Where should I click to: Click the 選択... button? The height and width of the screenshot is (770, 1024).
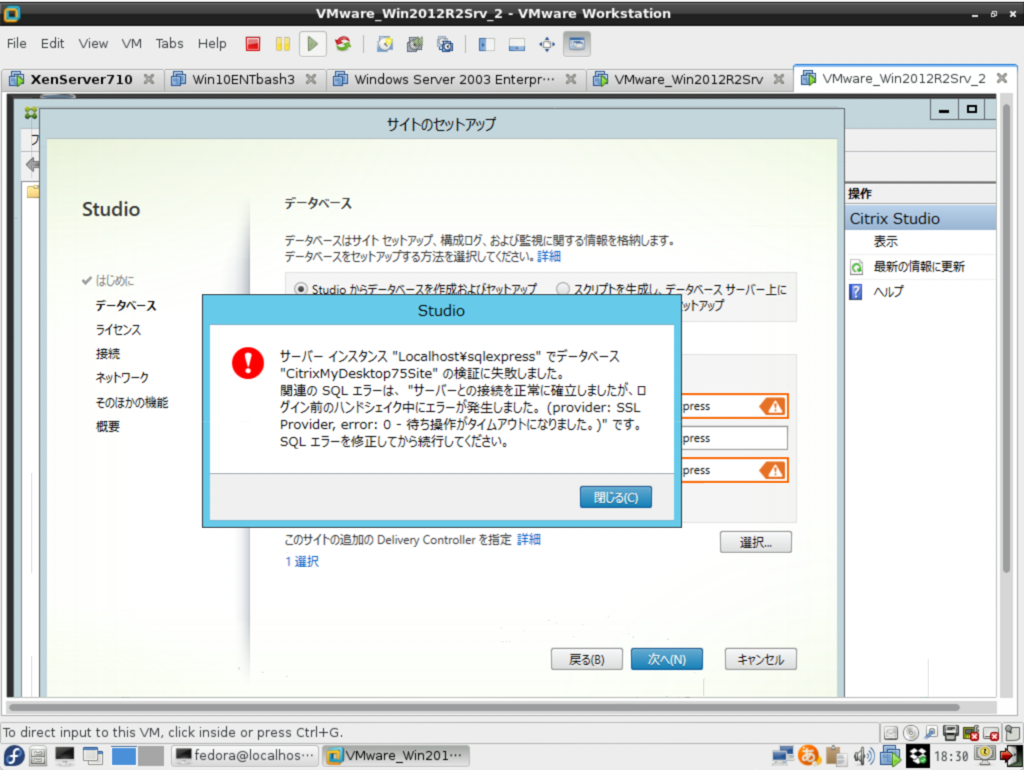point(756,542)
